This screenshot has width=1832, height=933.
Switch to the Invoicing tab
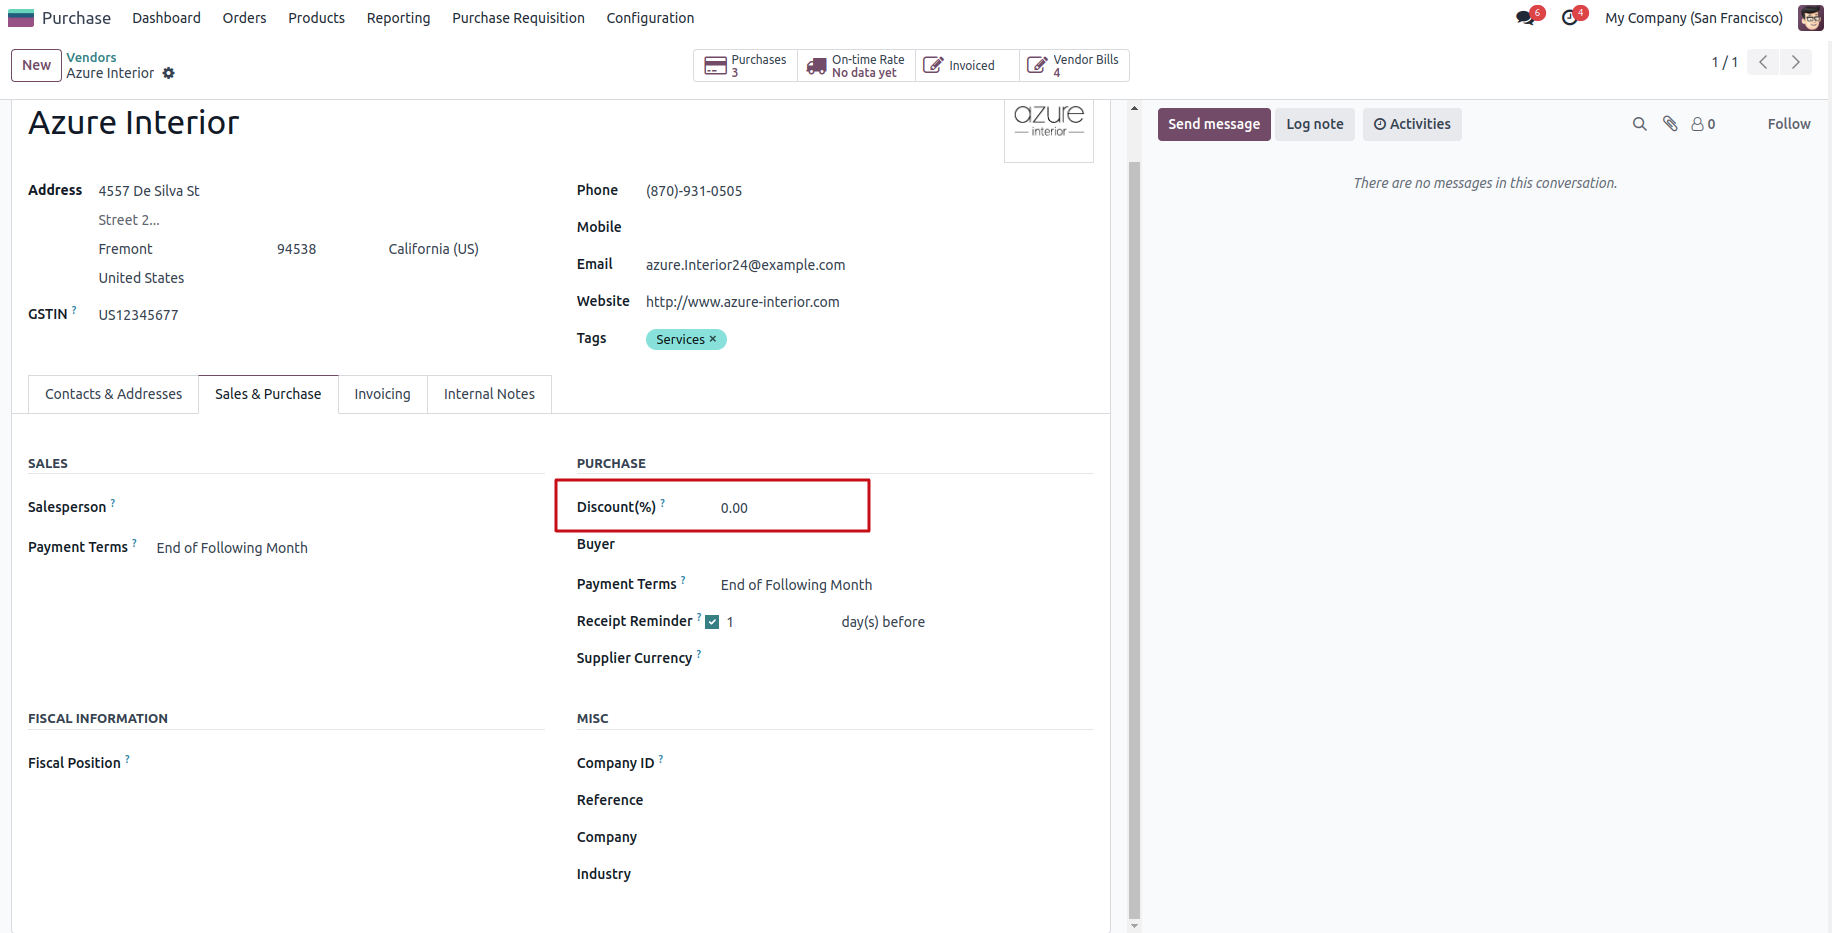(382, 394)
